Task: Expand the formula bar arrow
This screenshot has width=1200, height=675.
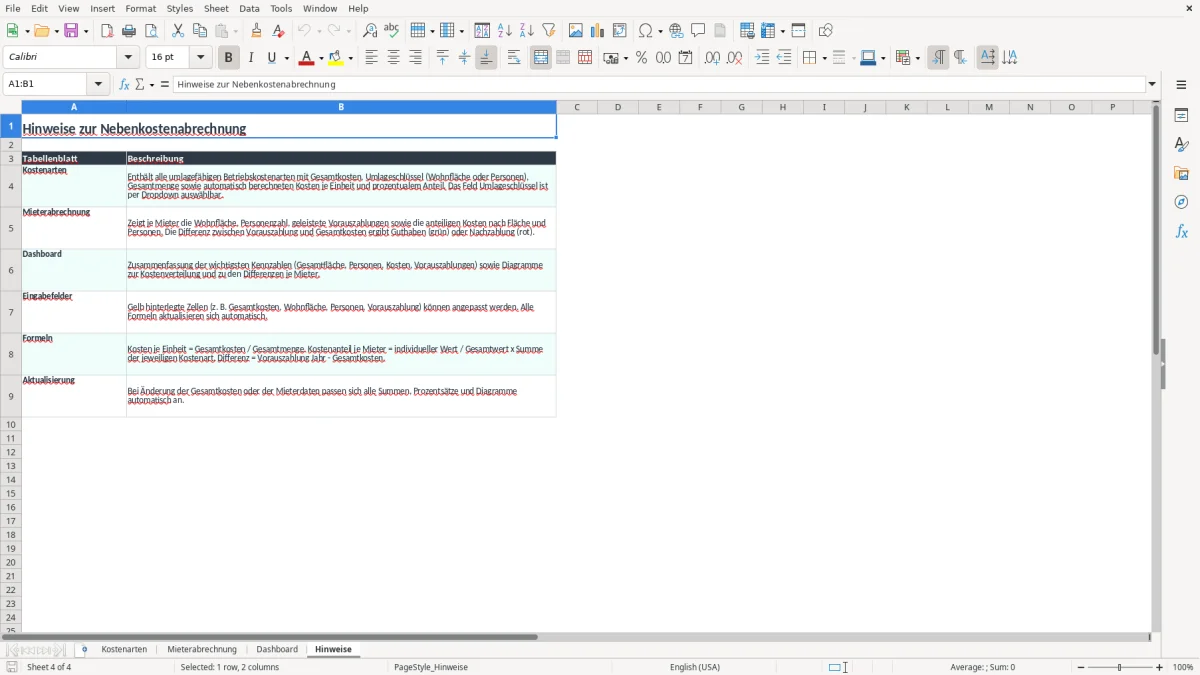Action: coord(1152,85)
